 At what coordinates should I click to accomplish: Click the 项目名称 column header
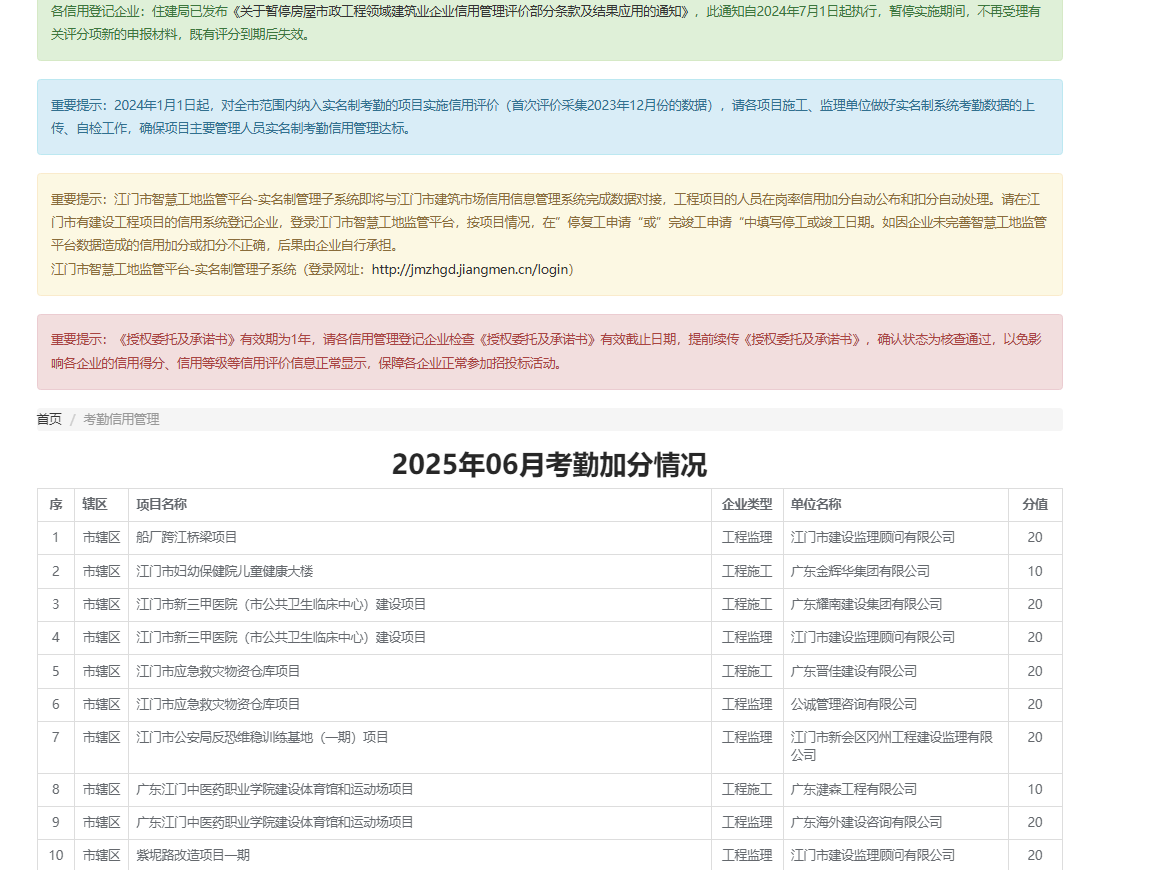coord(162,505)
